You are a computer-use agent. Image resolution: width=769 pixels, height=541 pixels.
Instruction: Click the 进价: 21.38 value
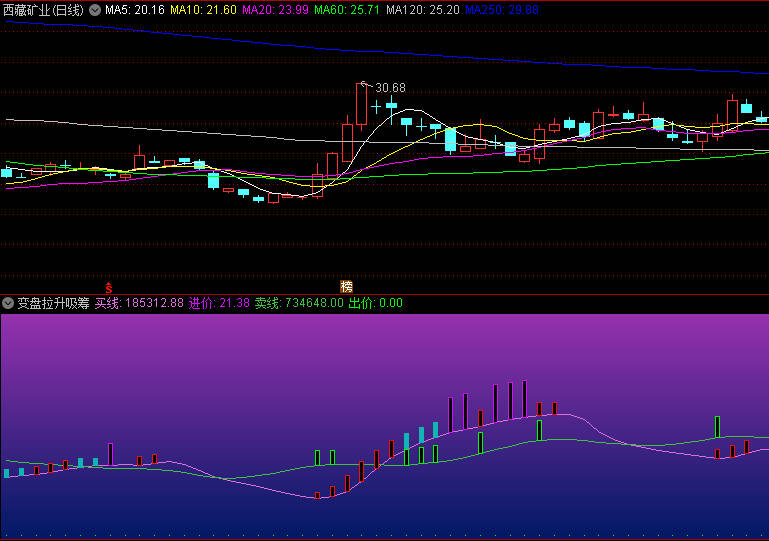219,303
